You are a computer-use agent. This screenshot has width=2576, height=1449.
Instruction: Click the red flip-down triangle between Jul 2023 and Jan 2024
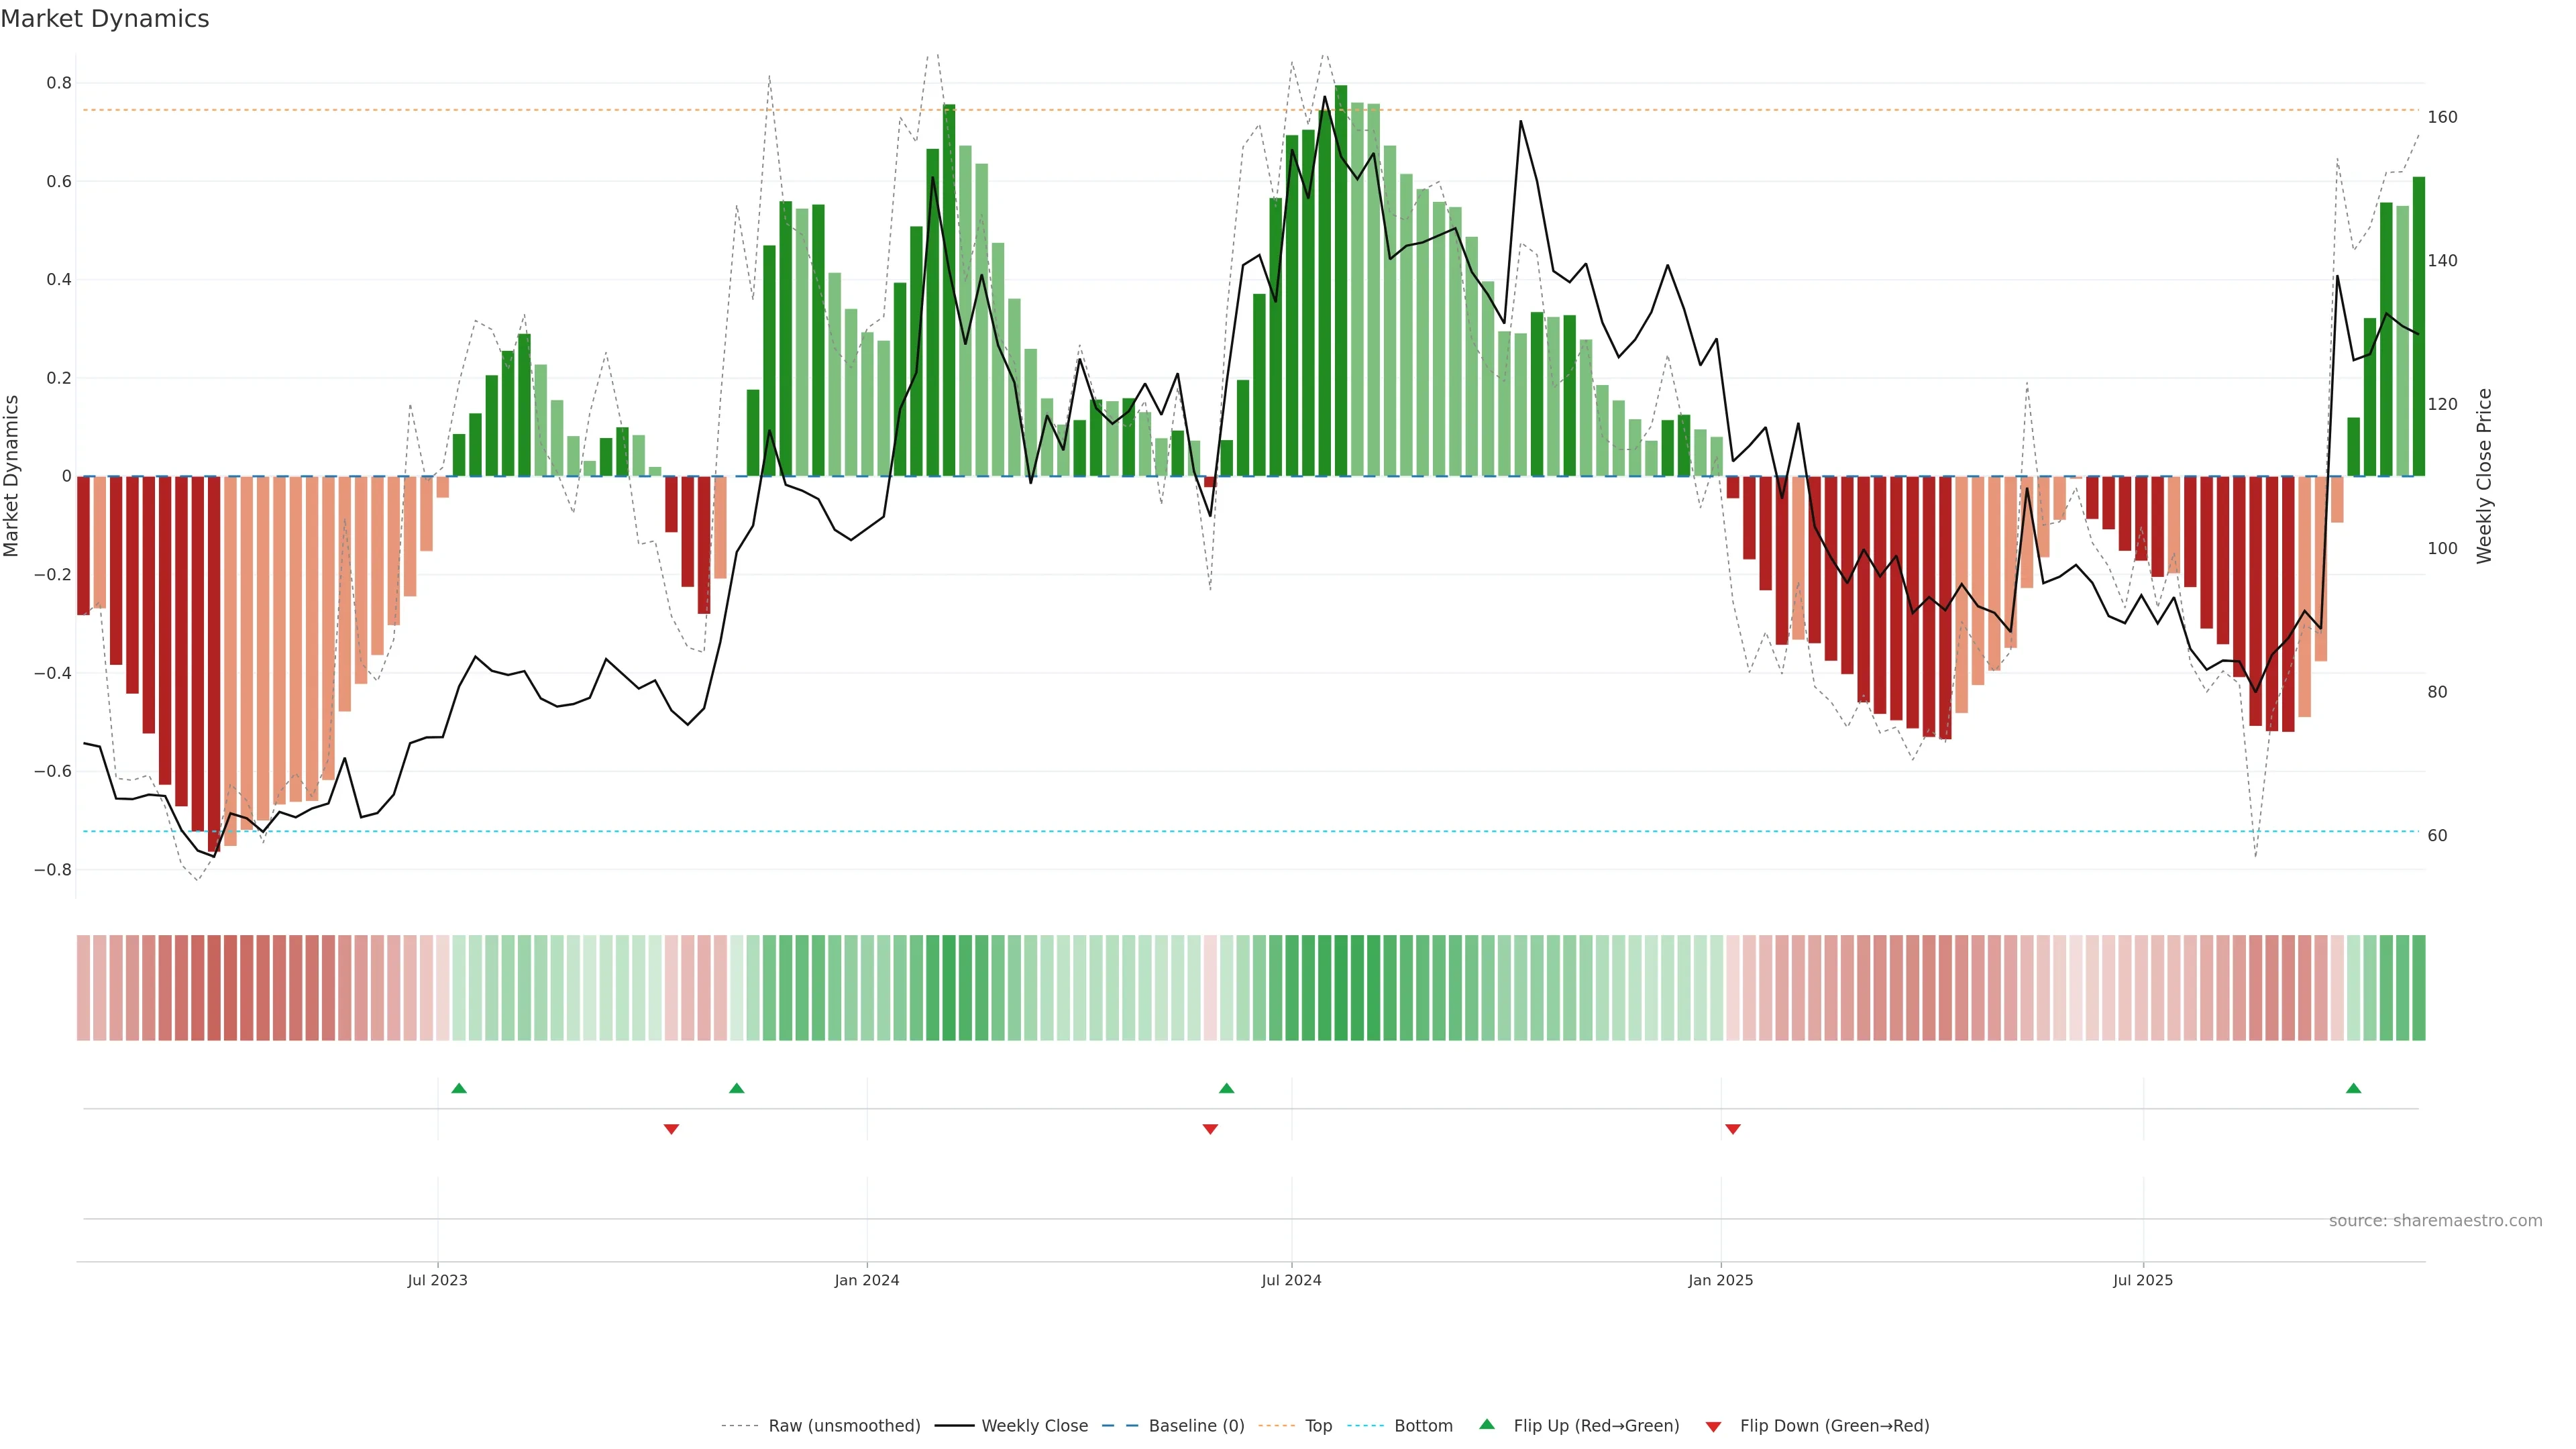tap(671, 1129)
